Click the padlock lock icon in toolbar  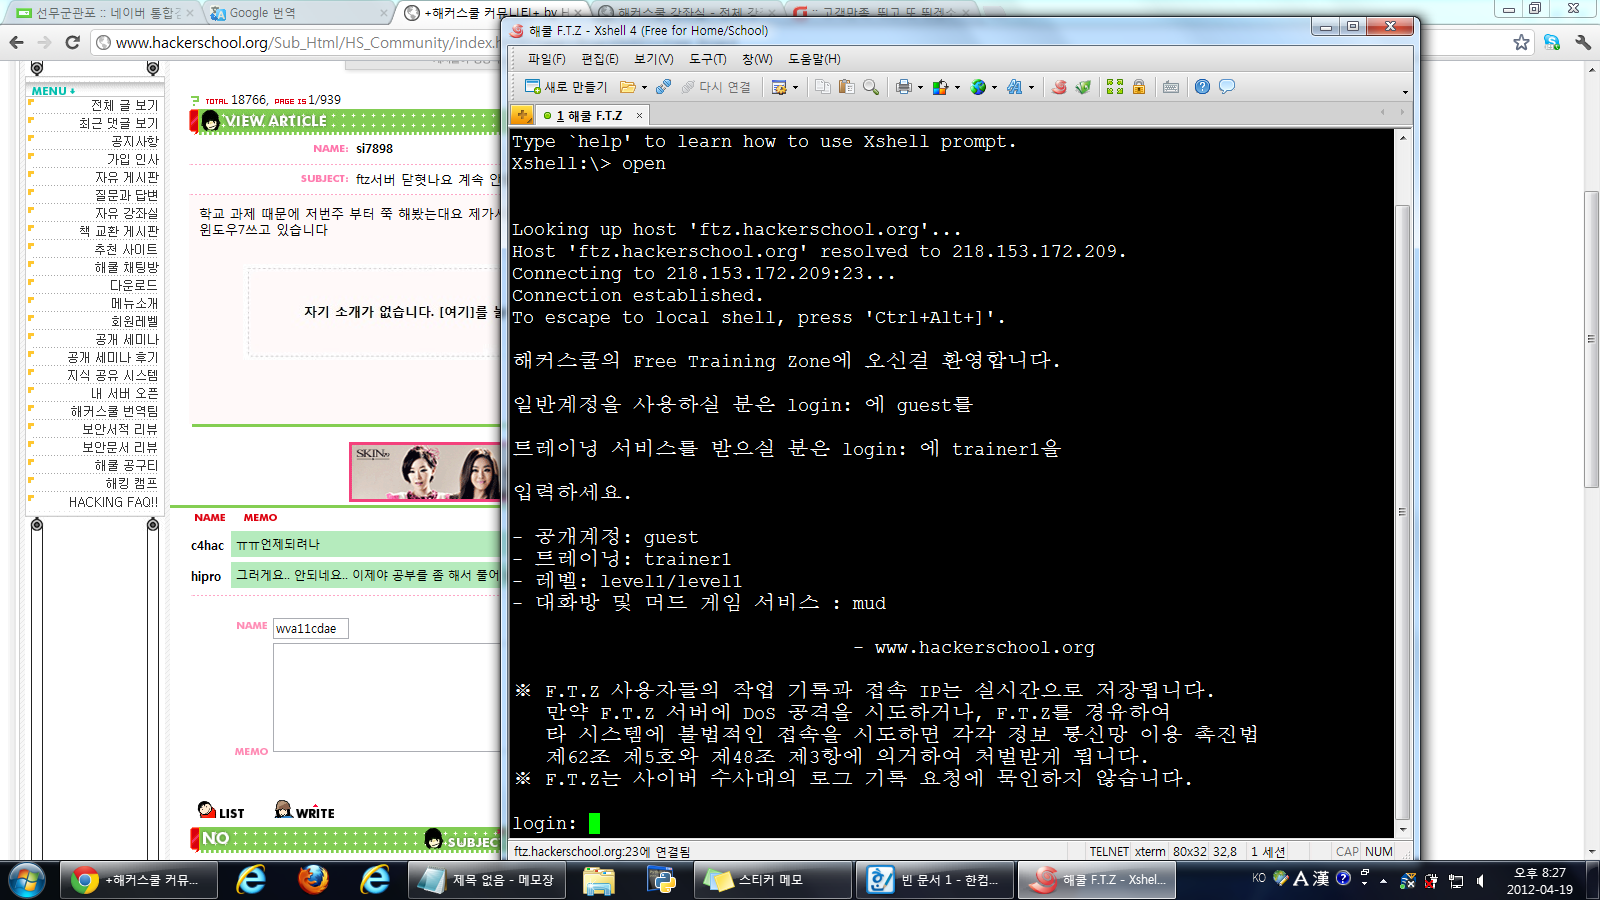click(x=1139, y=87)
